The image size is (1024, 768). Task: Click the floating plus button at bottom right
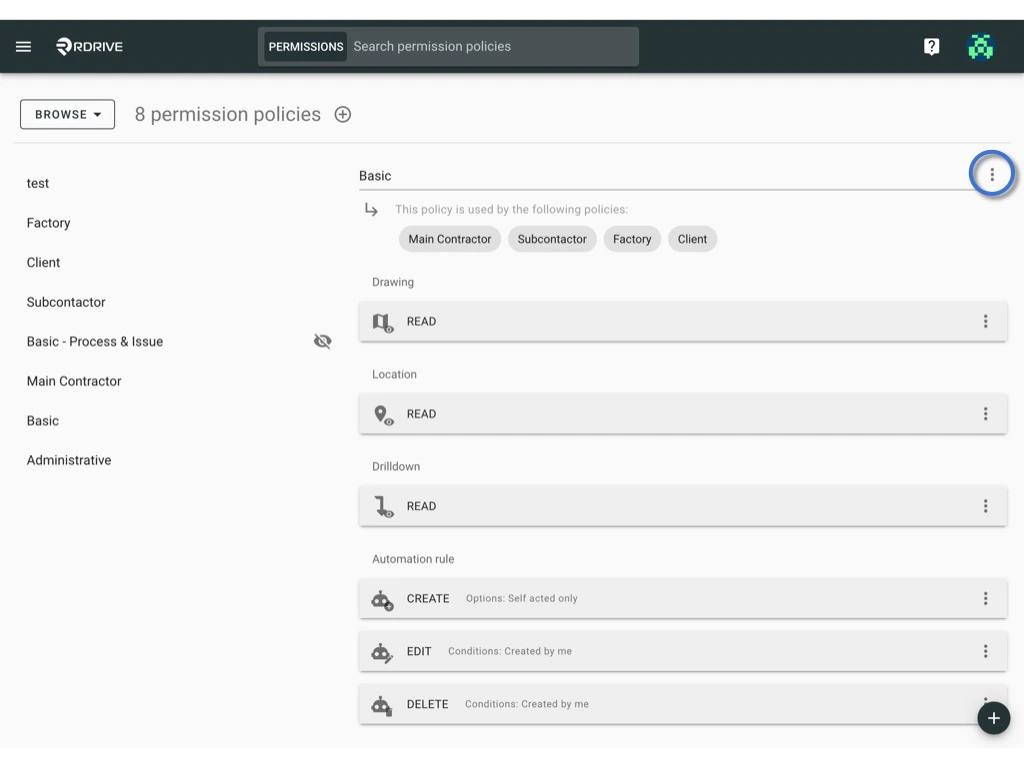[993, 718]
